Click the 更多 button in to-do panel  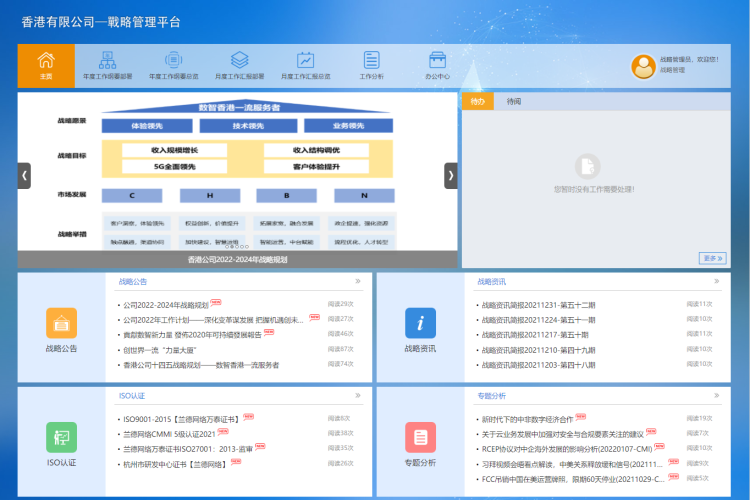coord(711,258)
